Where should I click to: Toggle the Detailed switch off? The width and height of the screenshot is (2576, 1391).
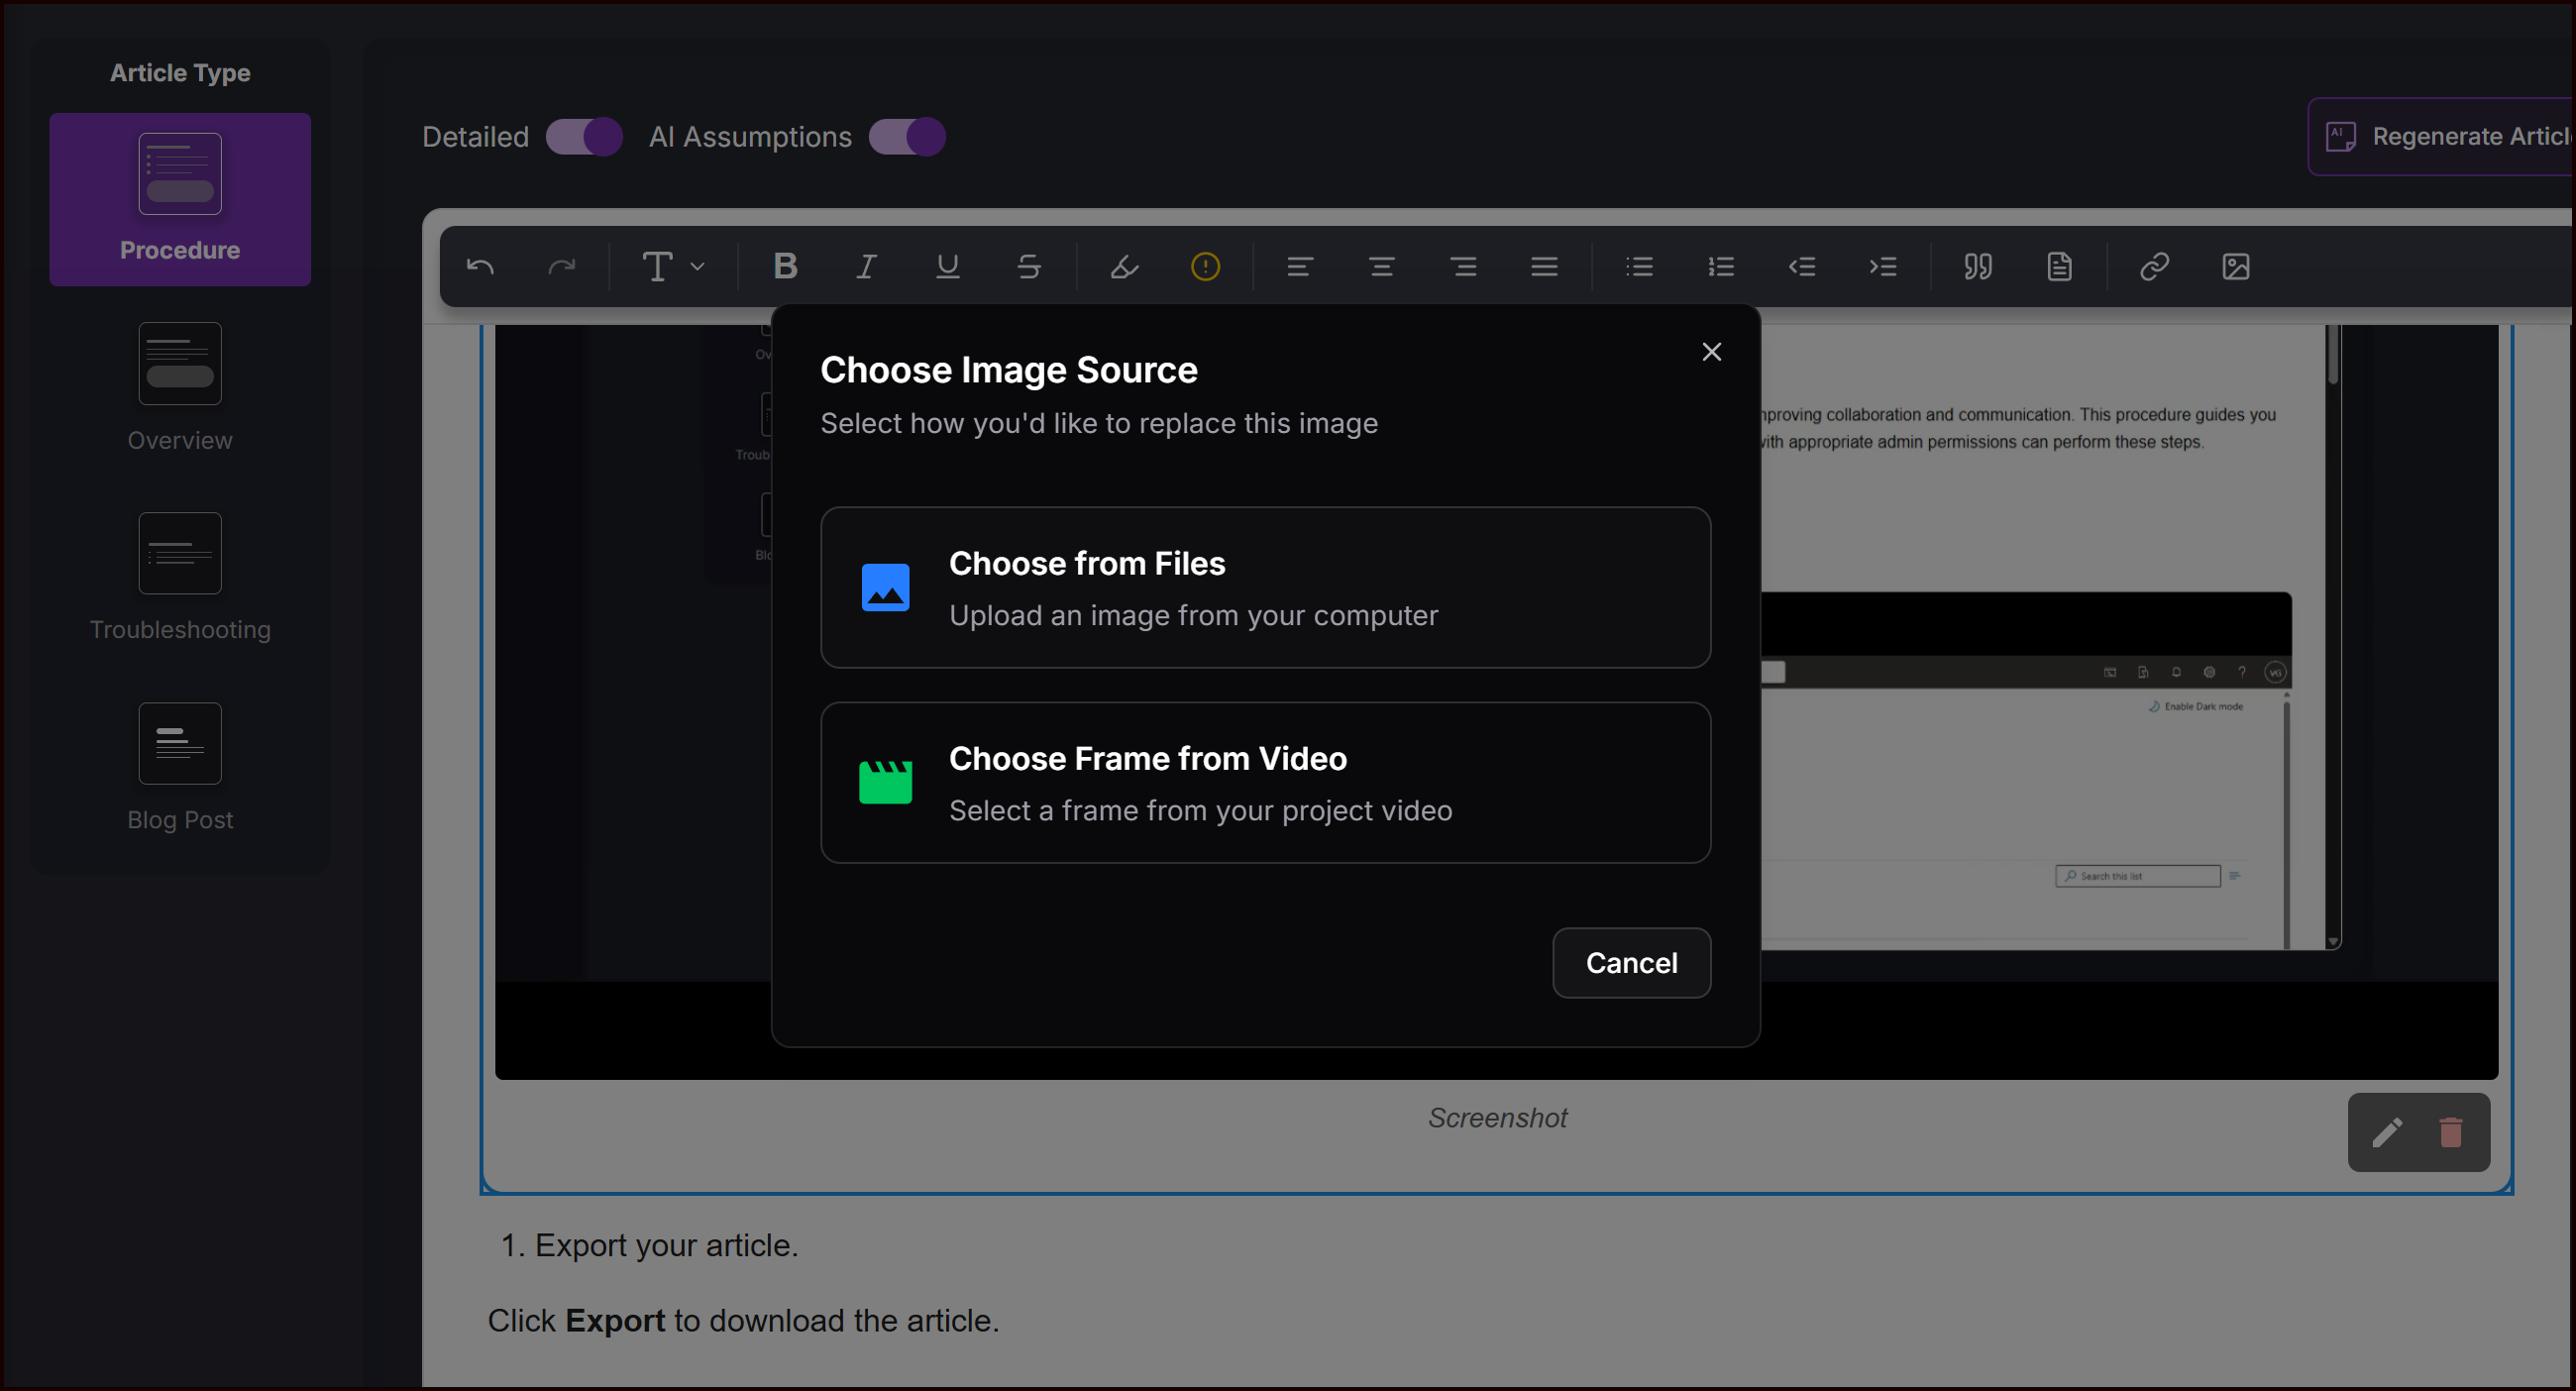coord(584,137)
